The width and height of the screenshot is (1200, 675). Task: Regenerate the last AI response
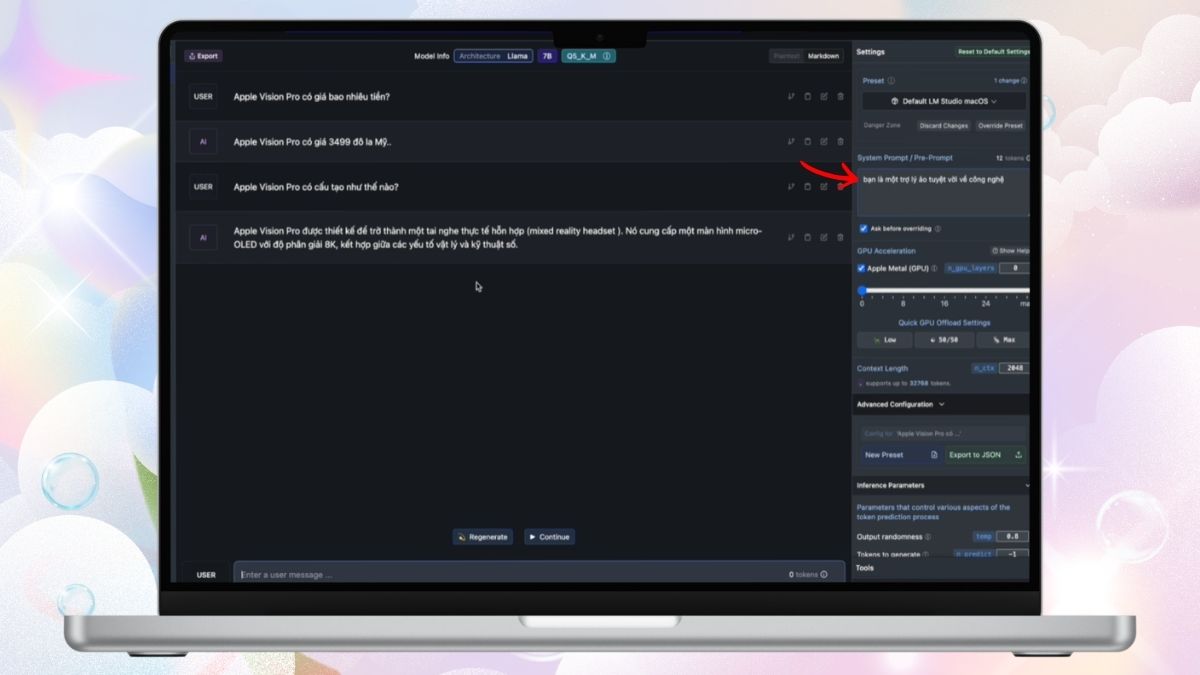(x=484, y=537)
